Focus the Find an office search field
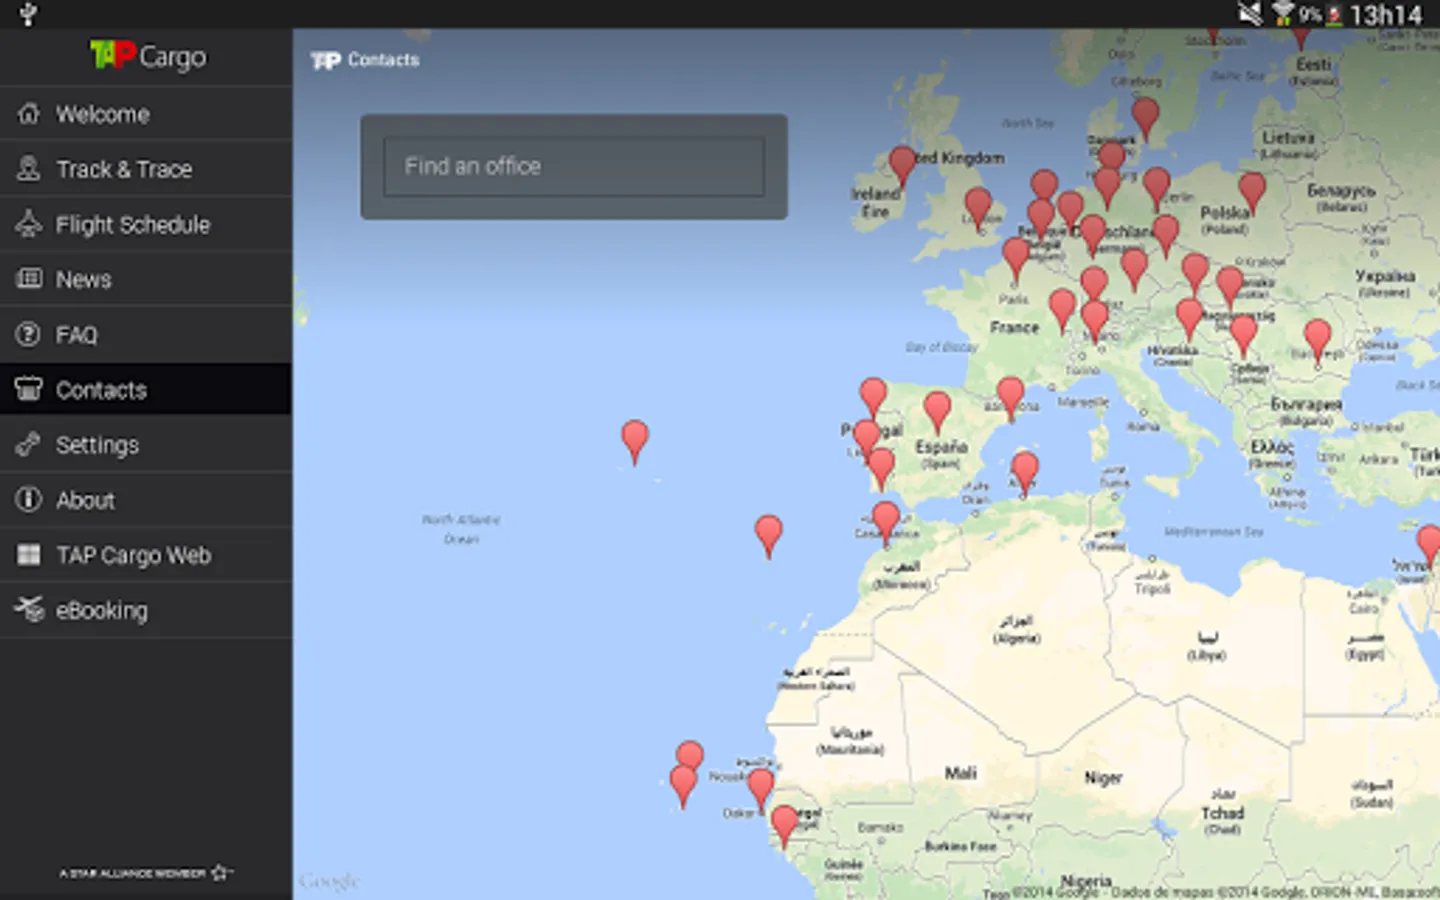Viewport: 1440px width, 900px height. 574,166
